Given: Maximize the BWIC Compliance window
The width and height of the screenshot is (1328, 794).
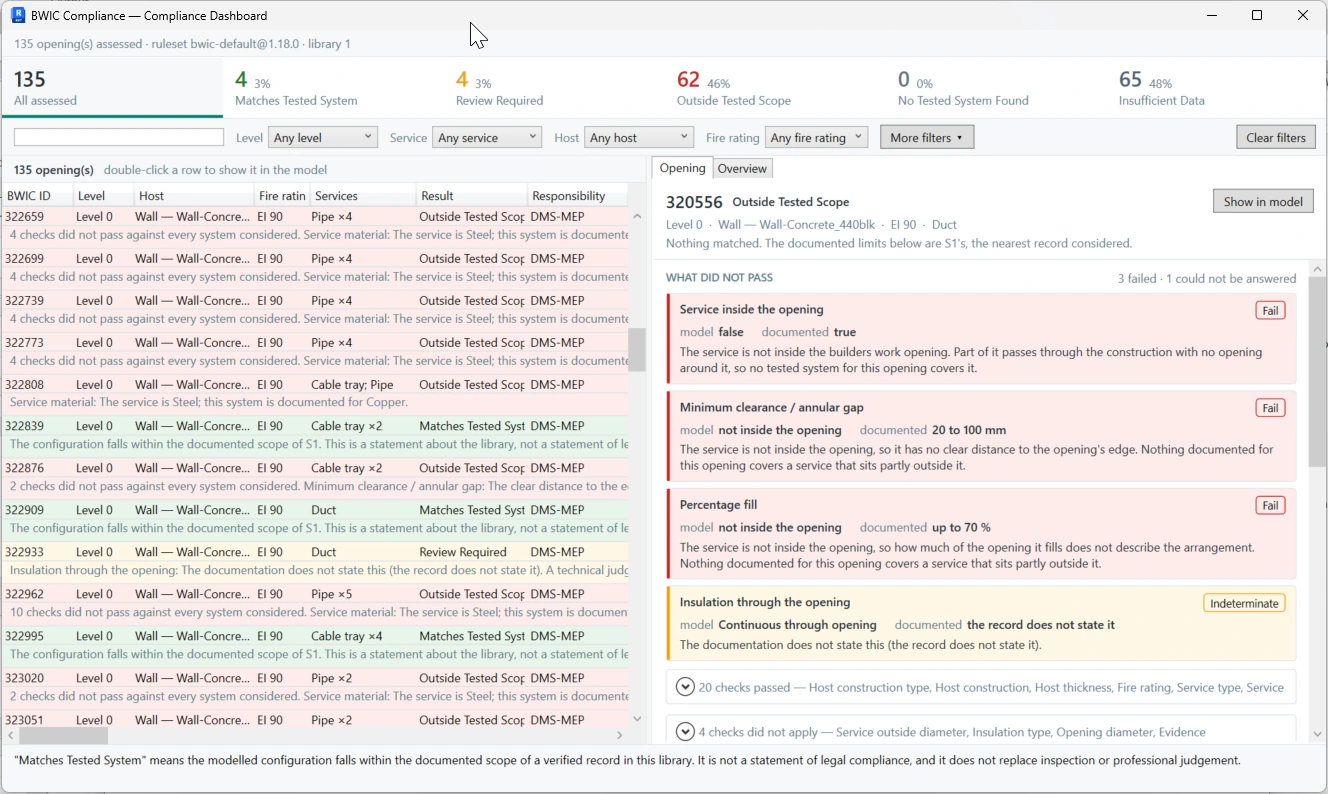Looking at the screenshot, I should (1257, 15).
